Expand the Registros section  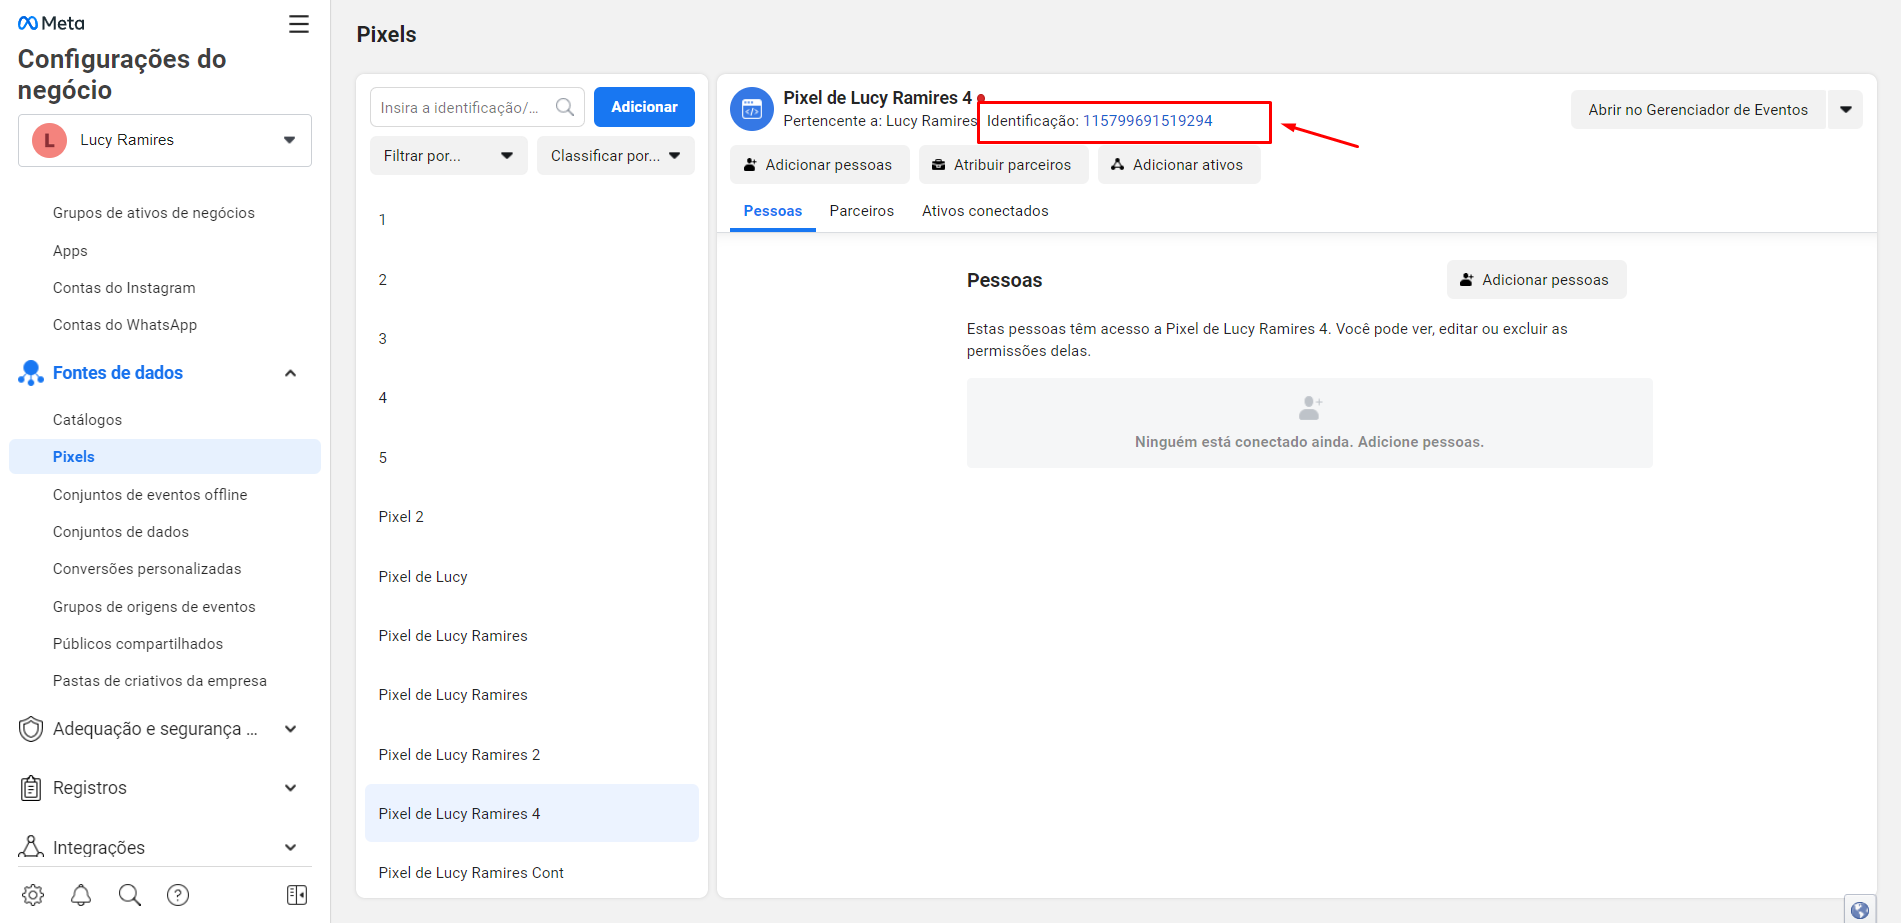[290, 788]
